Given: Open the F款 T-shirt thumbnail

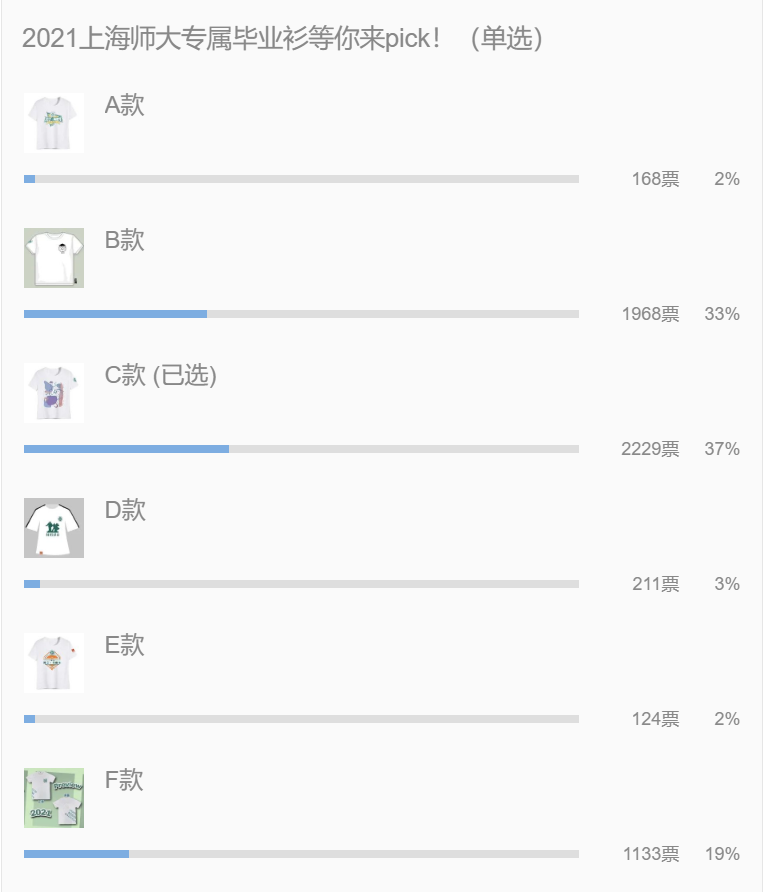Looking at the screenshot, I should 53,798.
